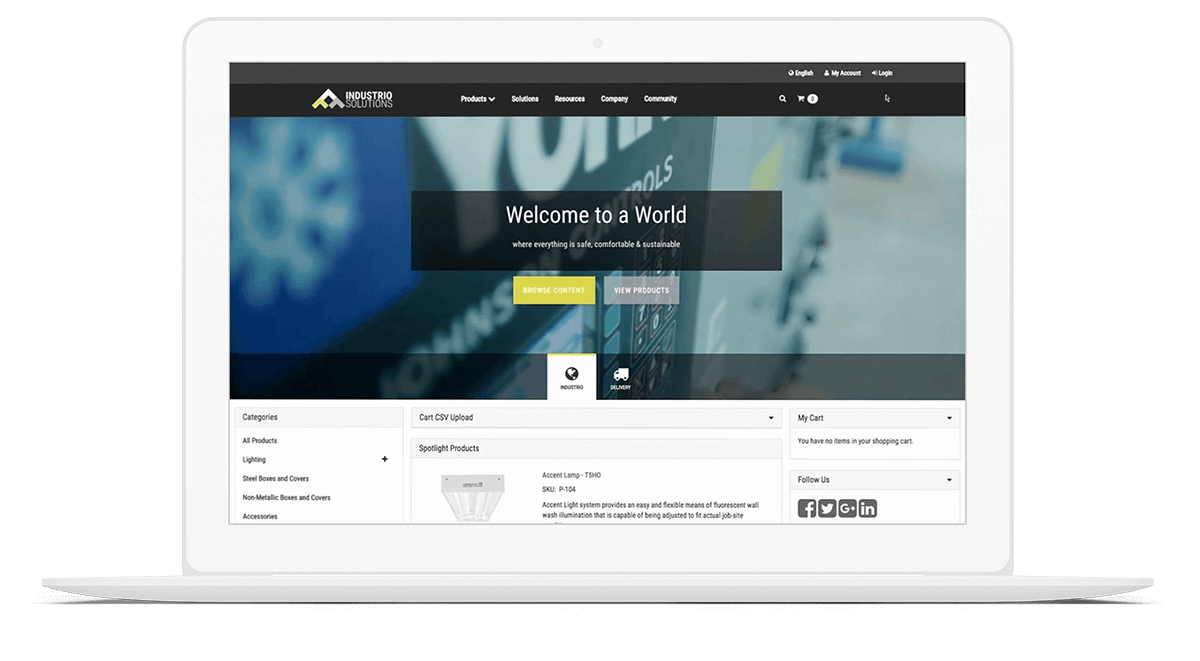Click the VIEW PRODUCTS button

point(641,289)
